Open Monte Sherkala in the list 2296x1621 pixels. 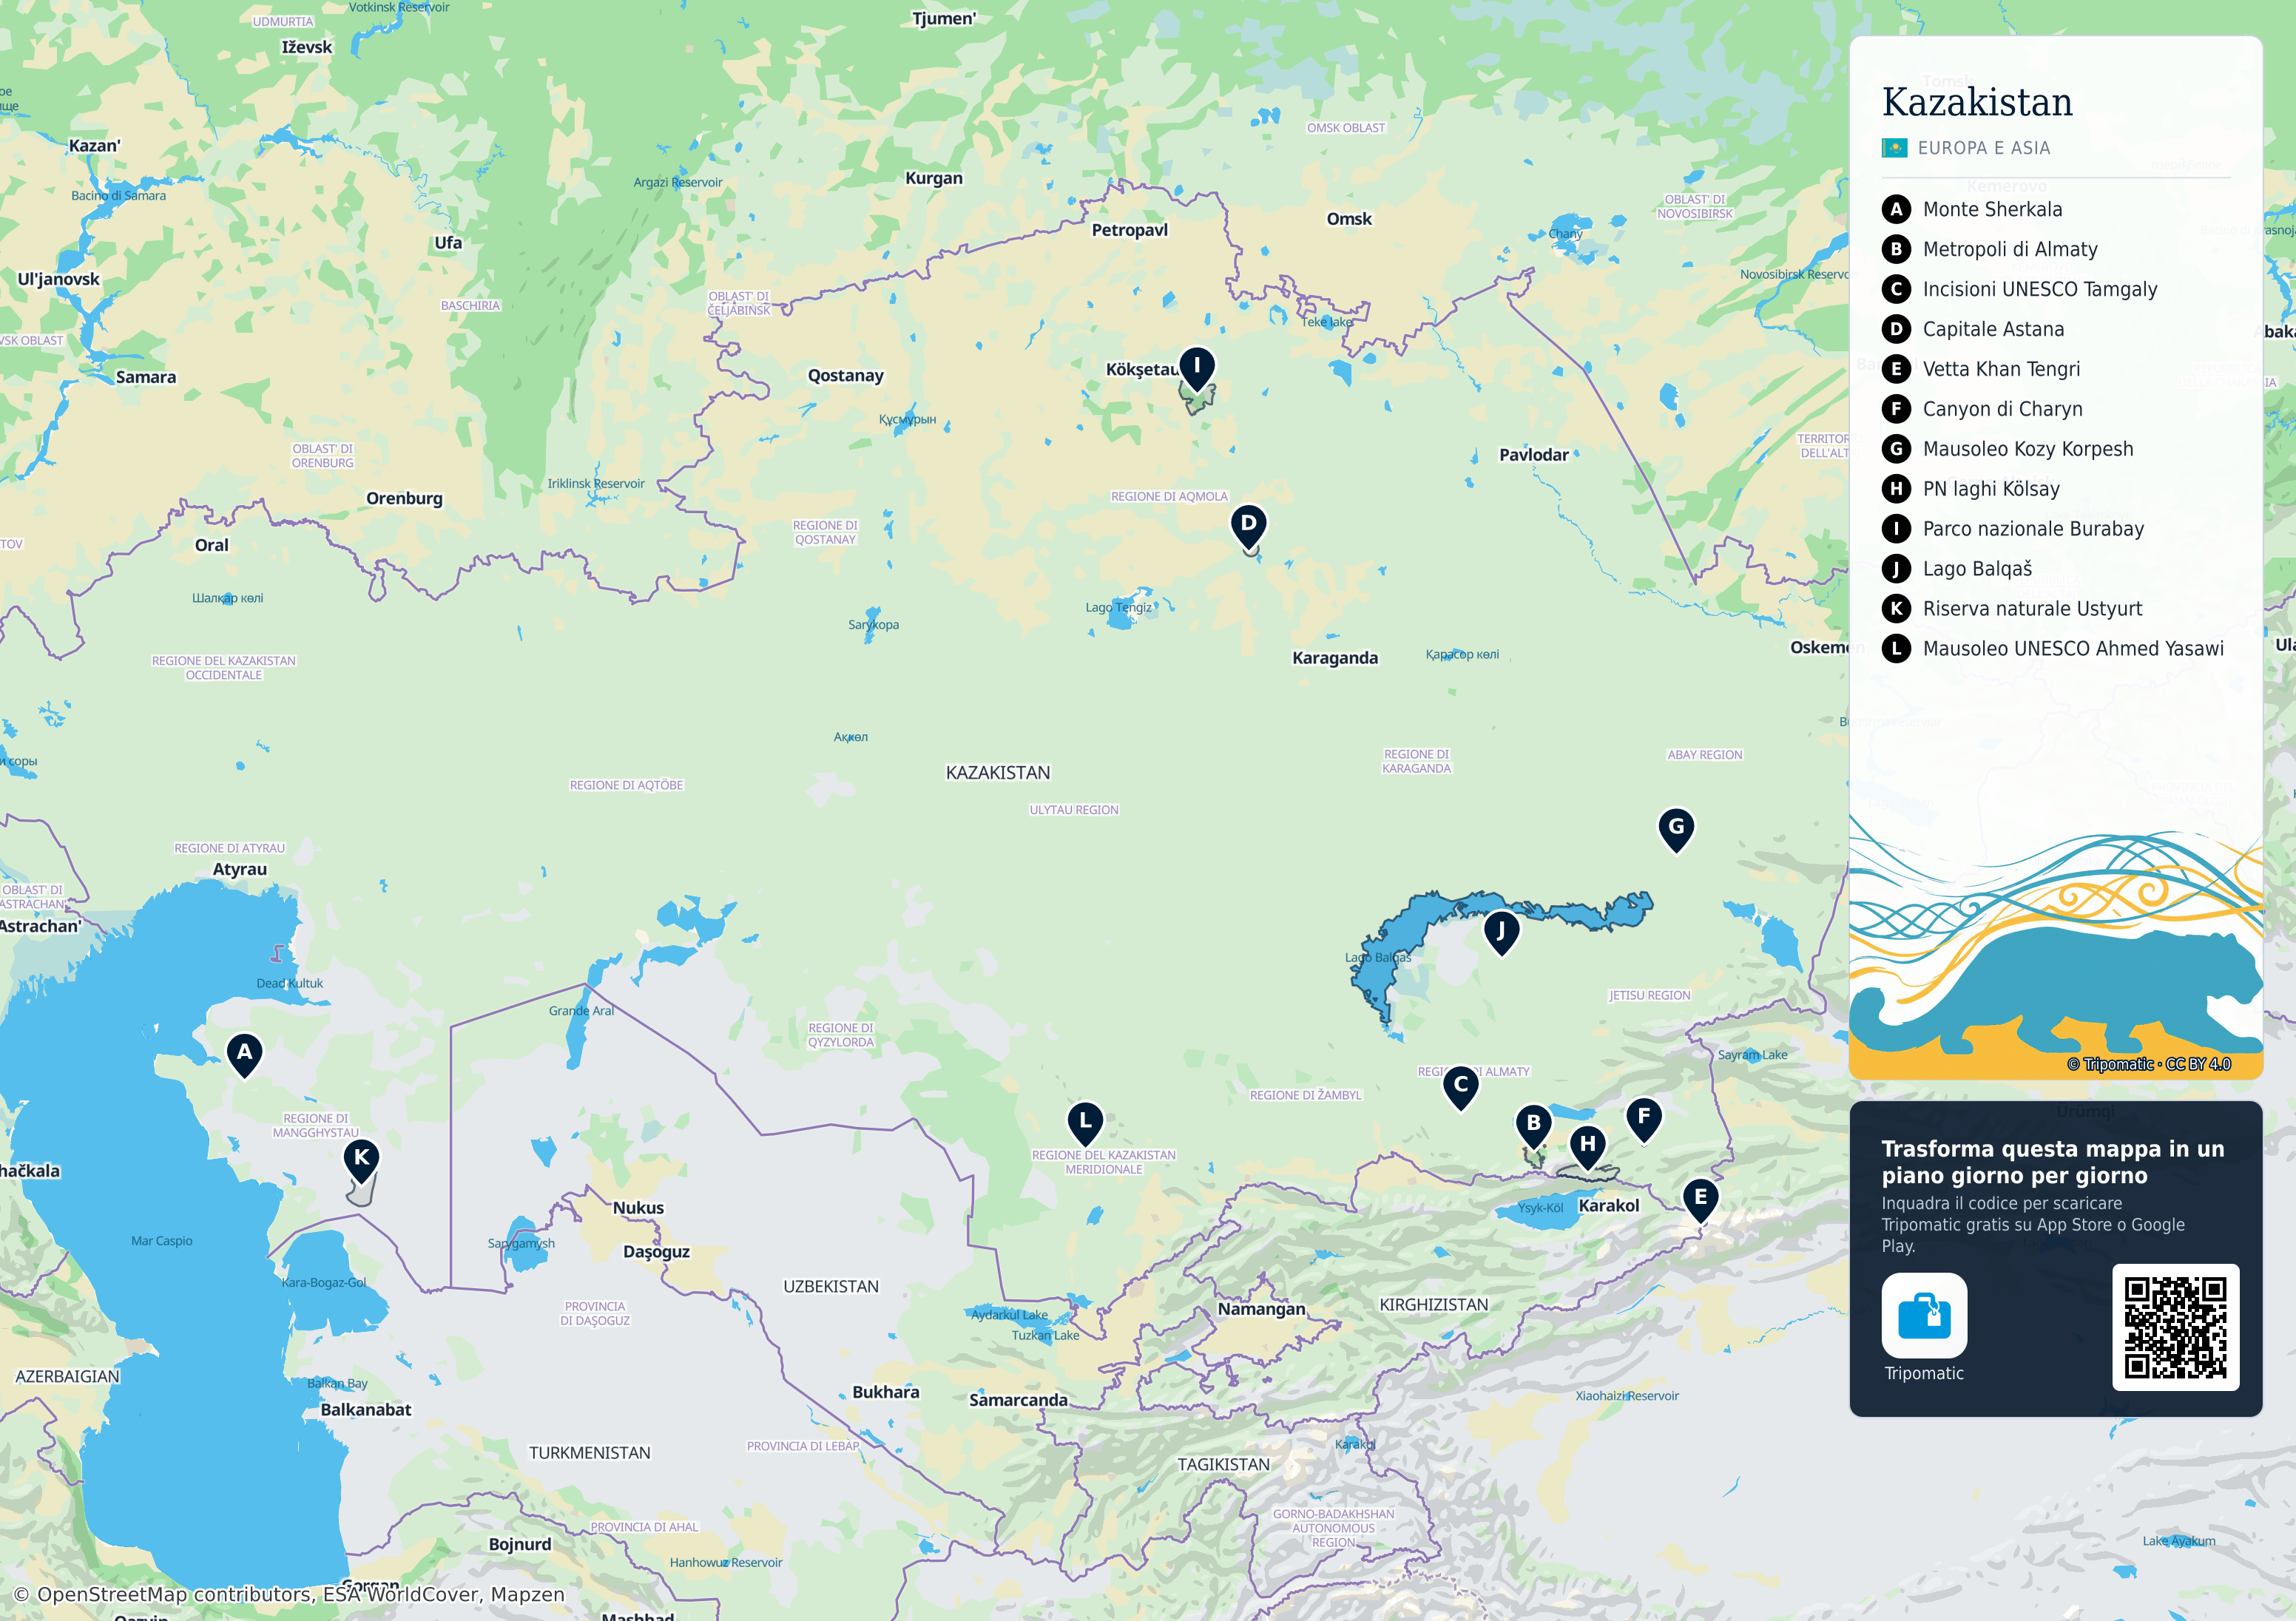1992,209
